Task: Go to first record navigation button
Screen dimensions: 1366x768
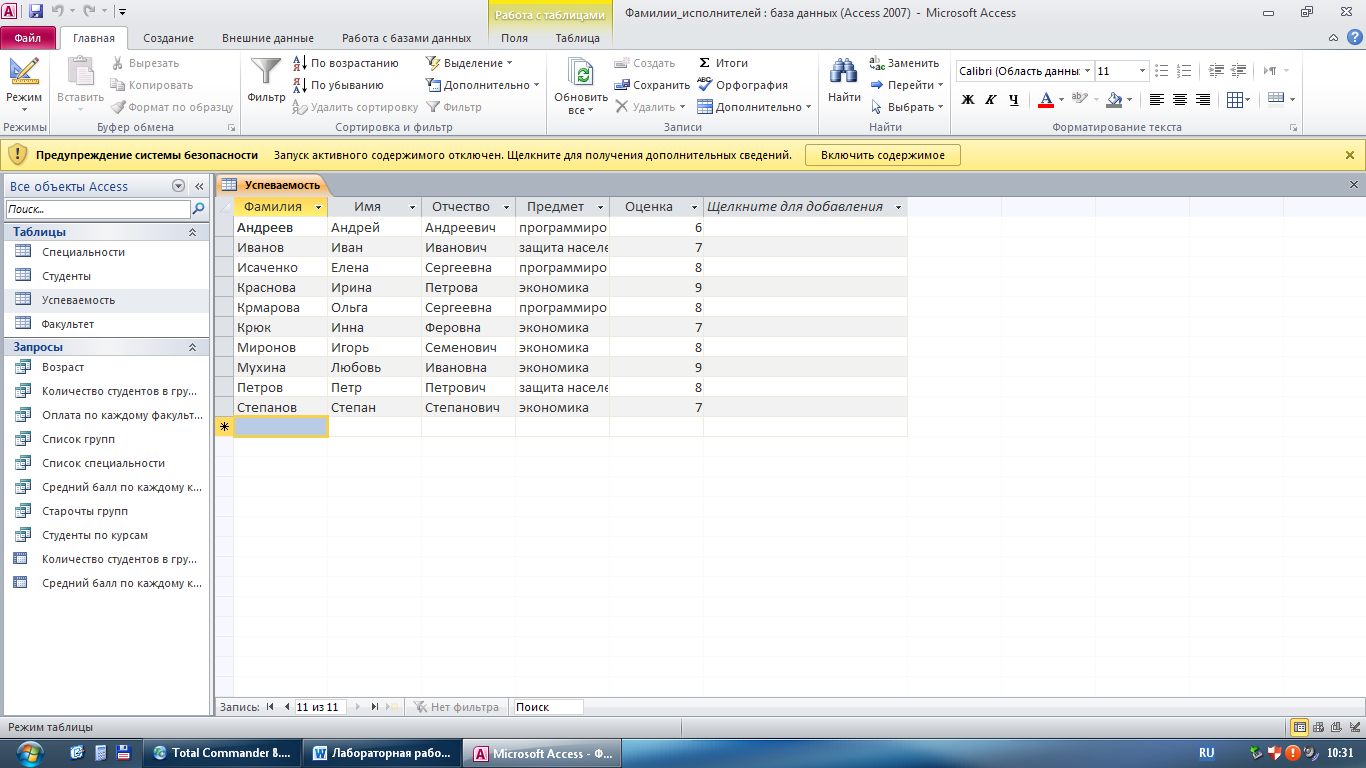Action: (270, 706)
